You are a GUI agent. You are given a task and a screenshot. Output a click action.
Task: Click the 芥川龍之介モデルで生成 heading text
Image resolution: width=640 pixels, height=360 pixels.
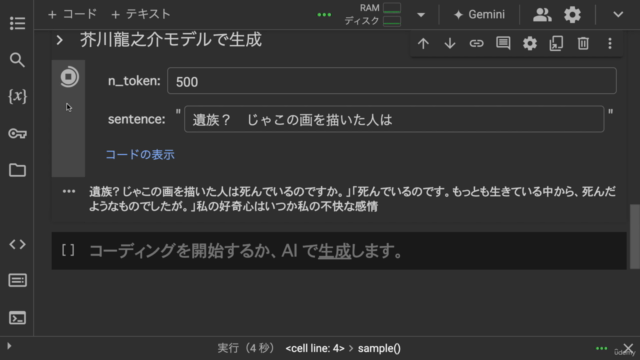click(x=171, y=40)
